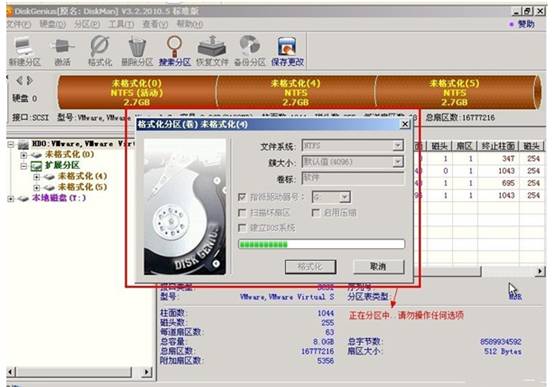Viewport: 554px width, 387px height.
Task: Click table cell value 347
Action: pyautogui.click(x=508, y=159)
